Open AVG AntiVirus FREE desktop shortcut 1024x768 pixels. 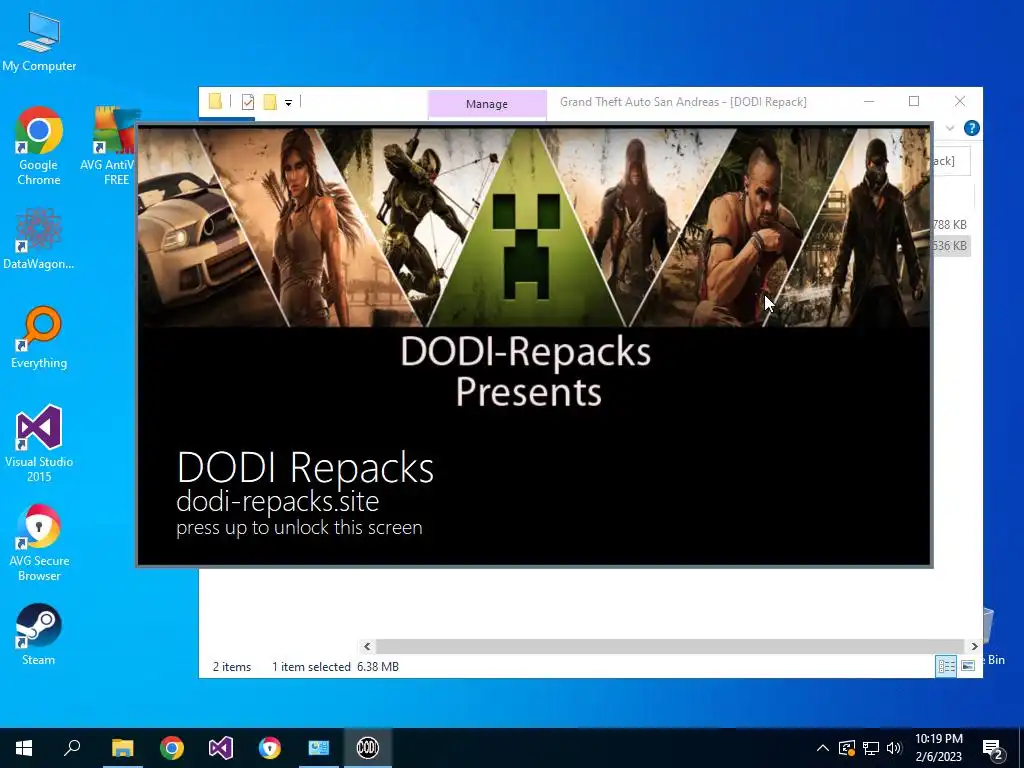(x=114, y=146)
